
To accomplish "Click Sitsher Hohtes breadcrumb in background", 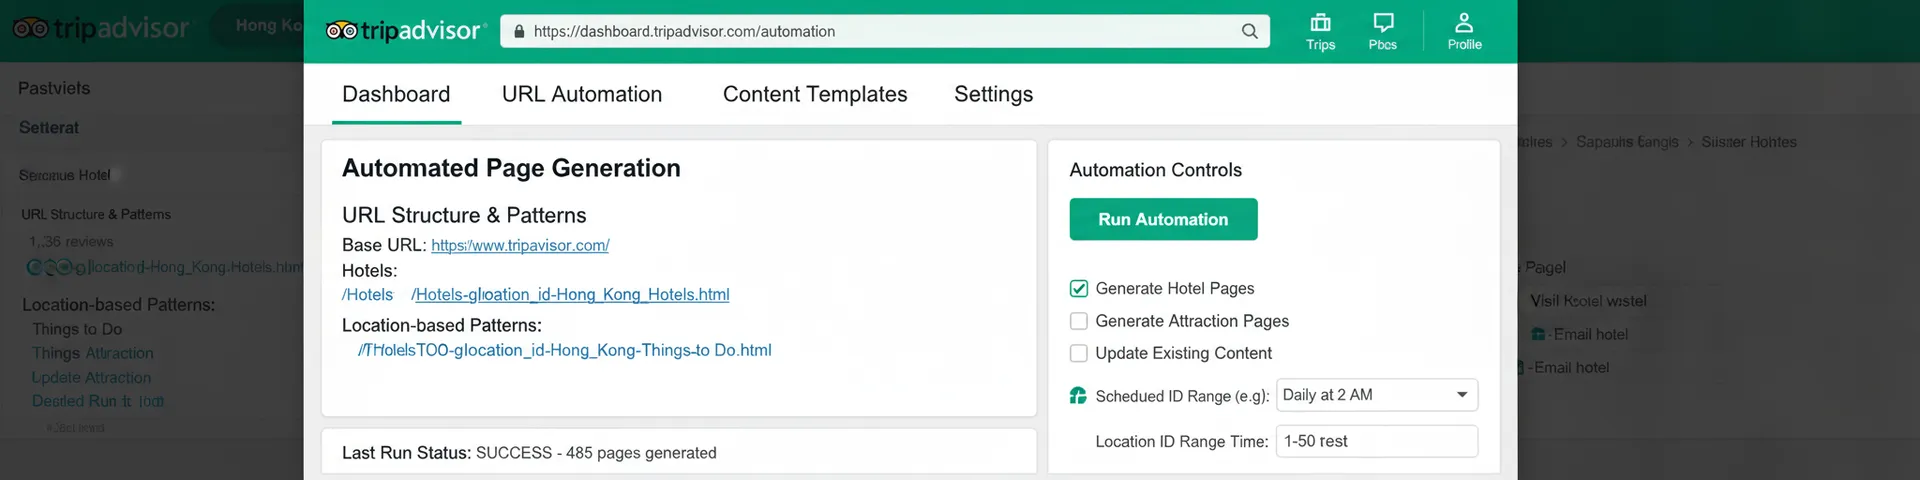I will pyautogui.click(x=1749, y=142).
